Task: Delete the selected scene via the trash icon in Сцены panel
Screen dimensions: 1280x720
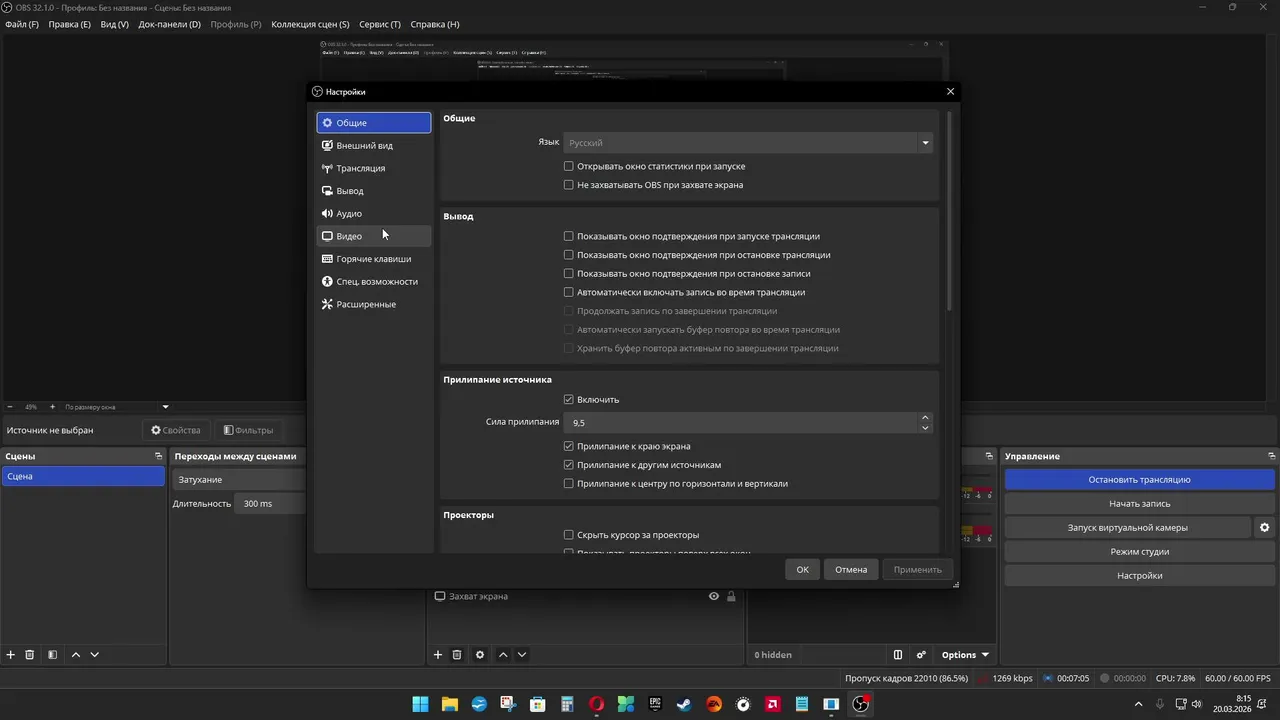Action: tap(30, 655)
